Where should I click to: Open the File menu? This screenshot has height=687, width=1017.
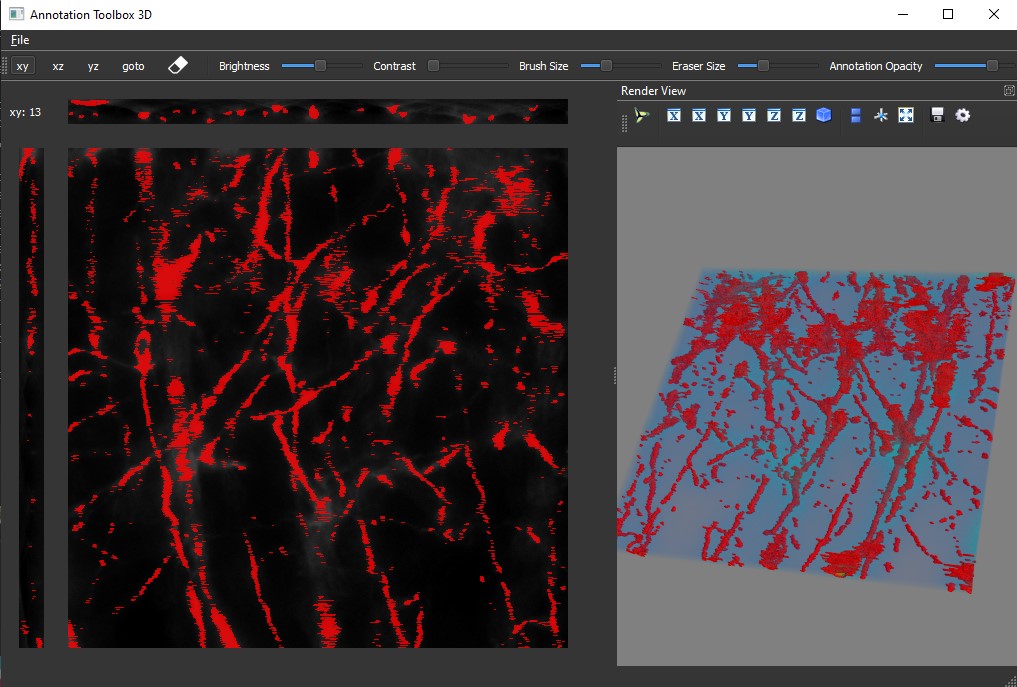point(20,40)
